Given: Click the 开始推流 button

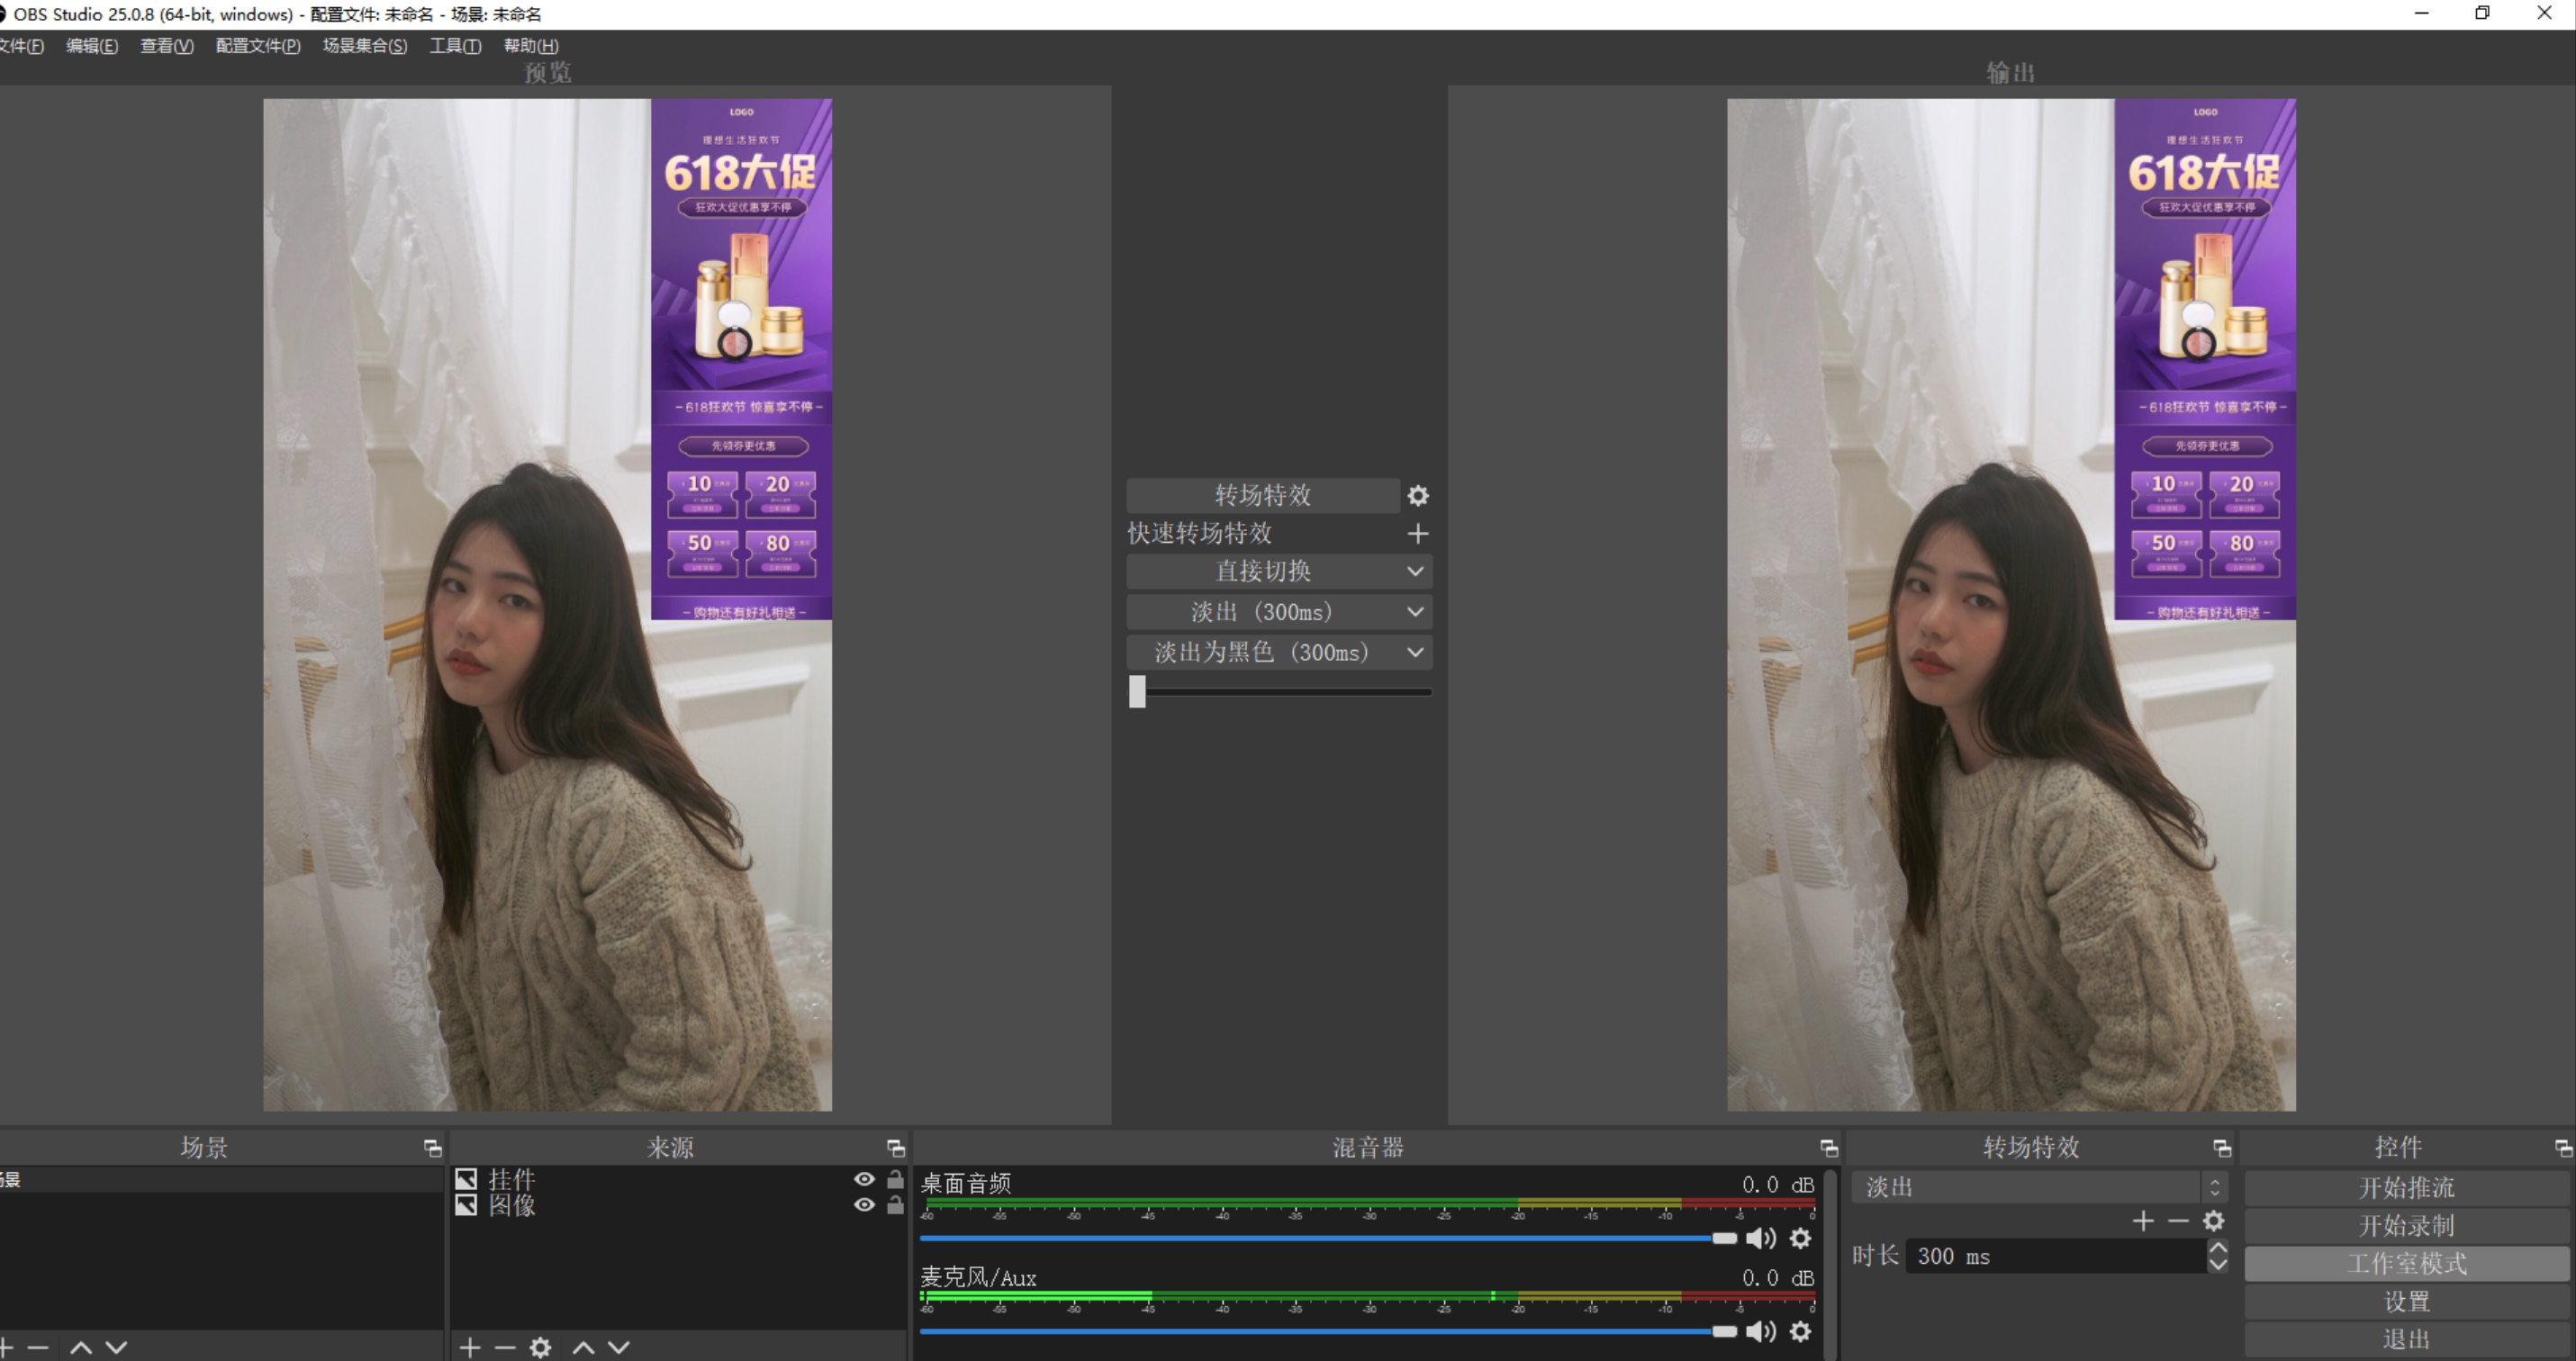Looking at the screenshot, I should (x=2406, y=1188).
